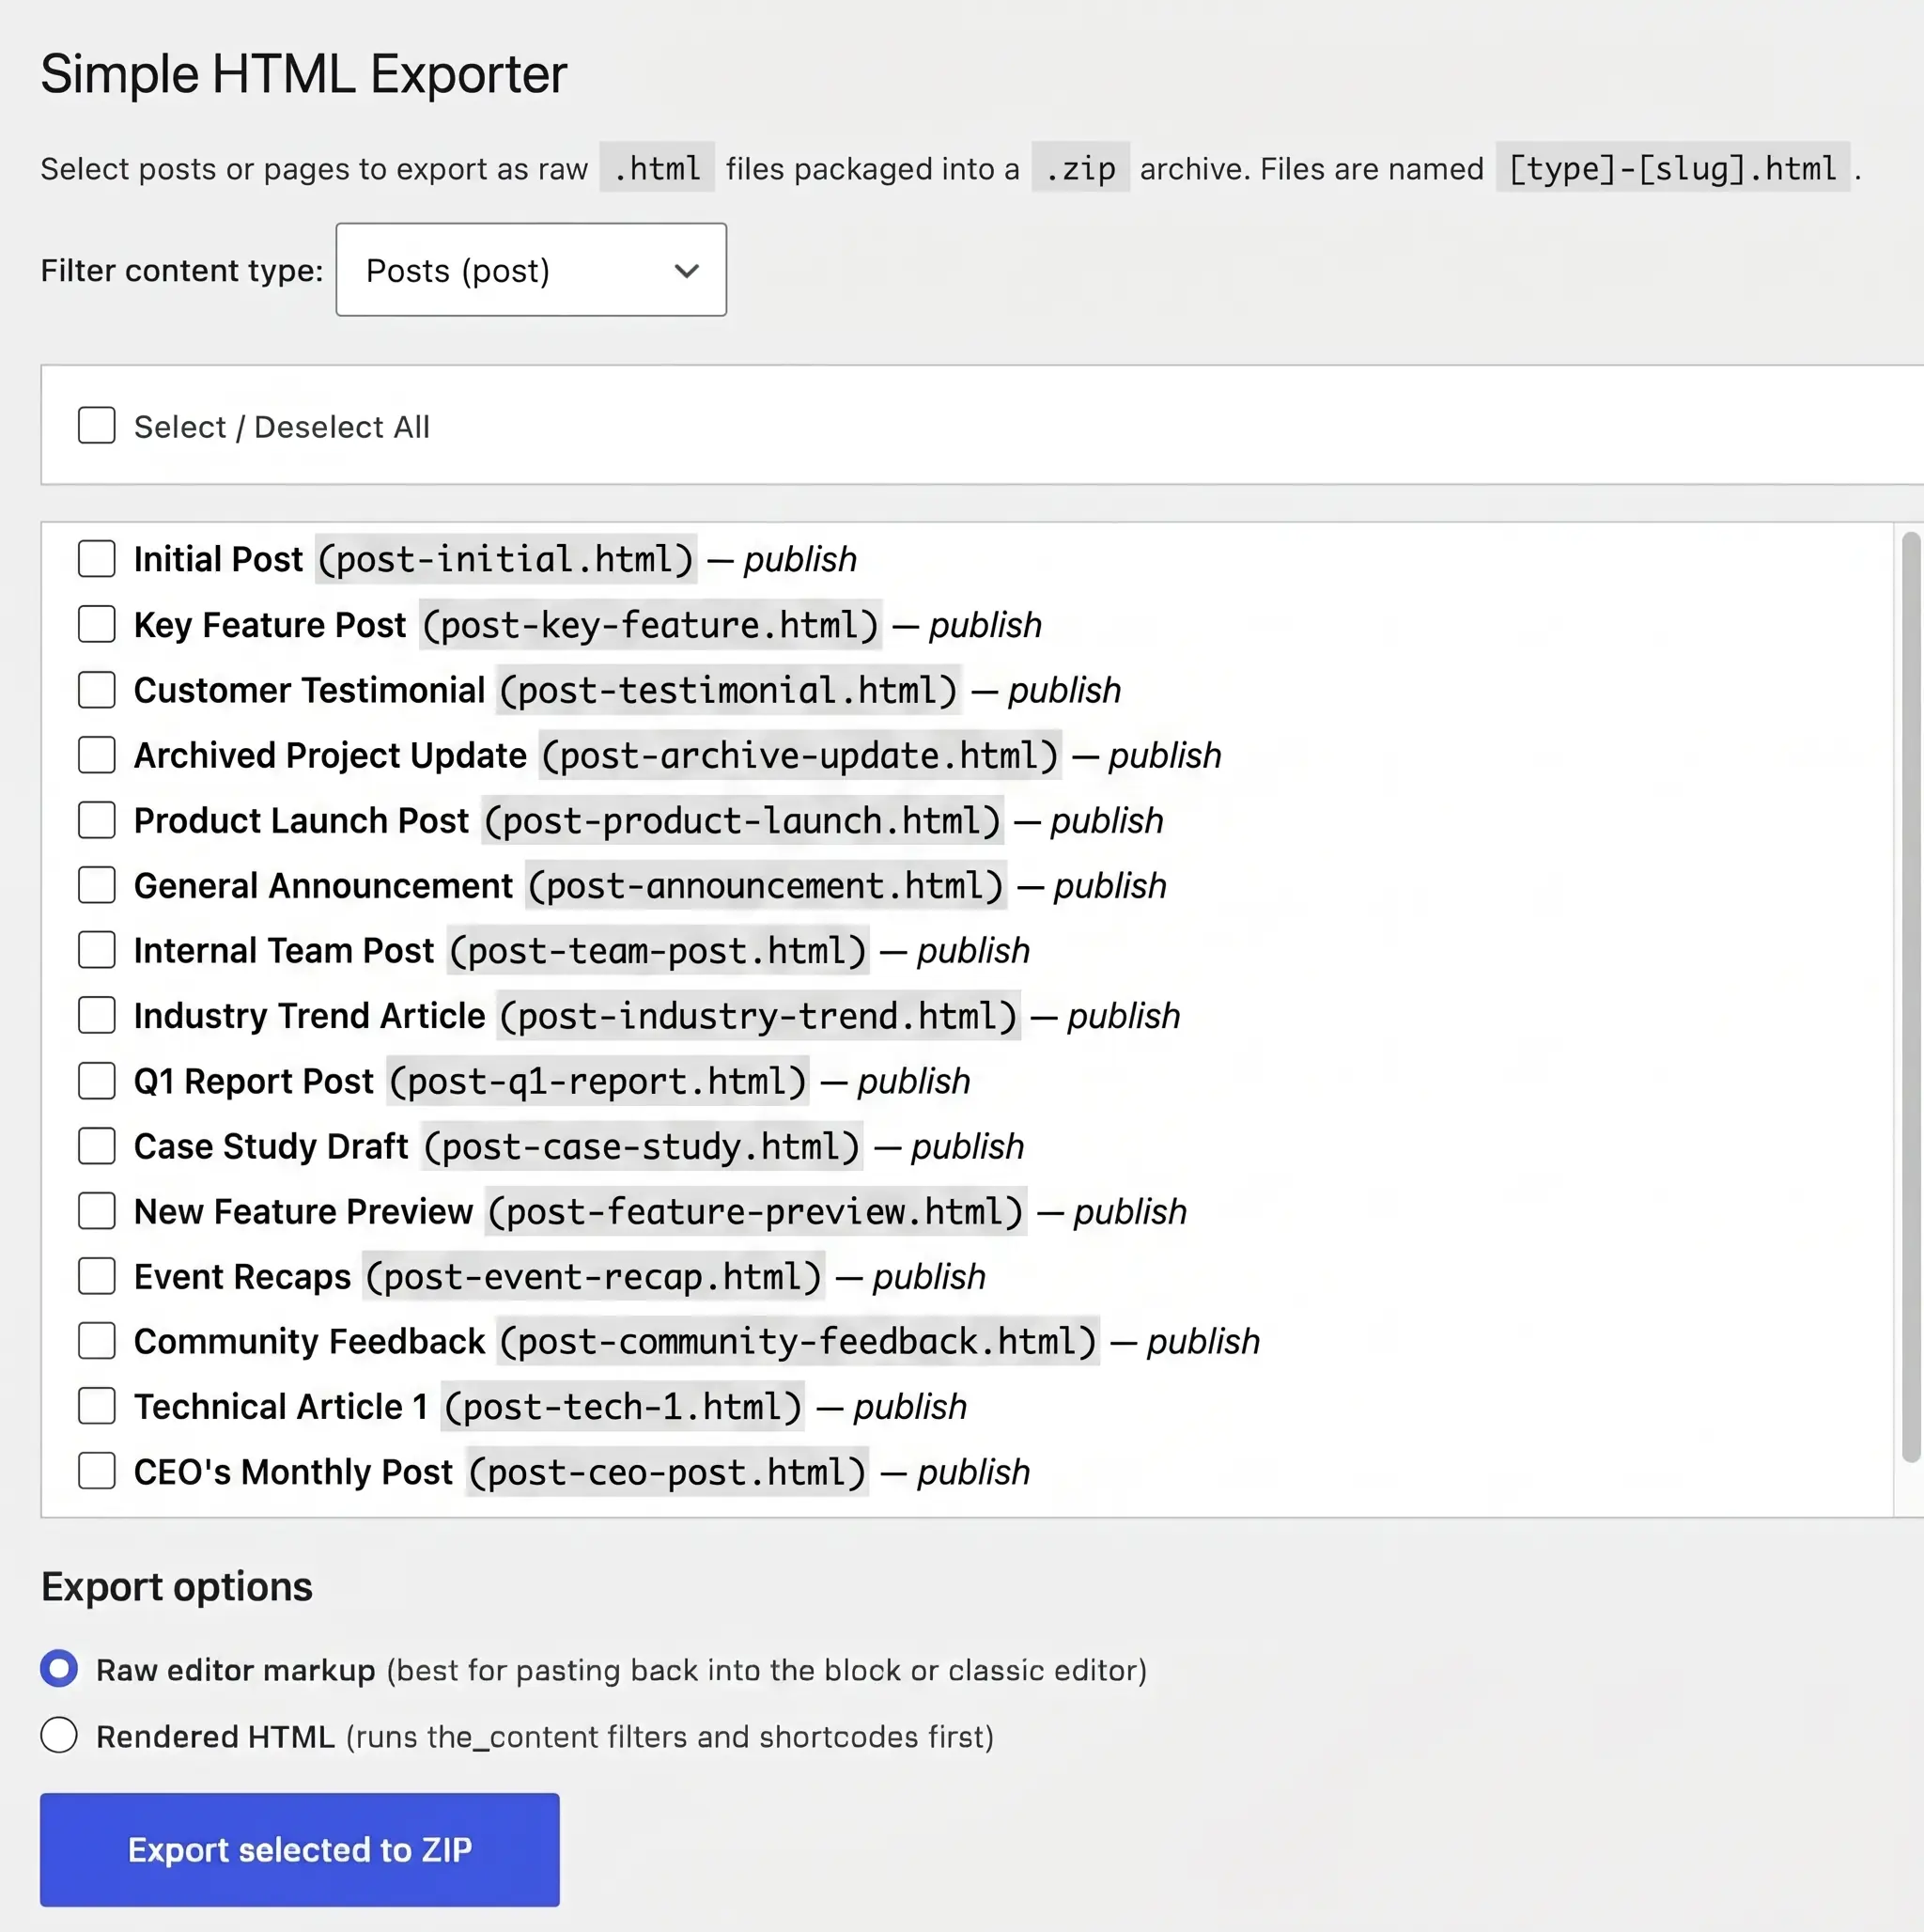Click the Export options heading
Image resolution: width=1924 pixels, height=1932 pixels.
point(177,1587)
